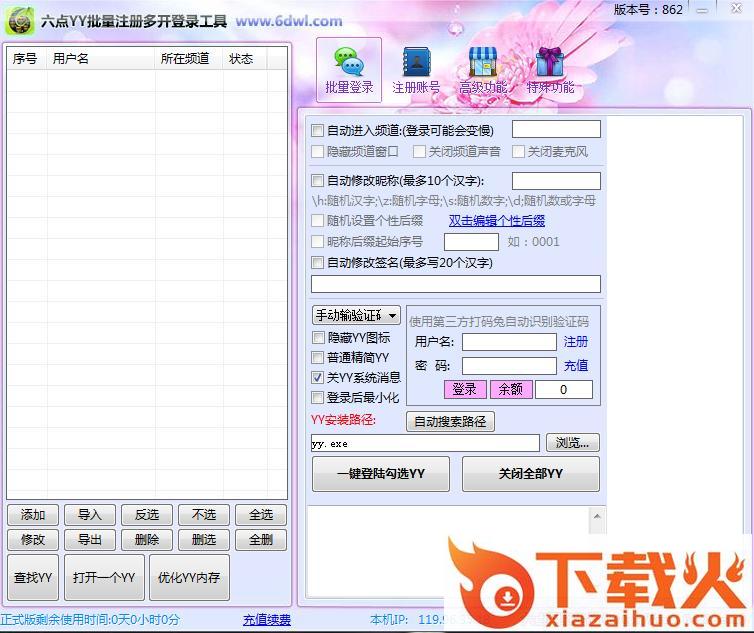The height and width of the screenshot is (633, 754).
Task: Sort by 序号 column header
Action: [27, 59]
